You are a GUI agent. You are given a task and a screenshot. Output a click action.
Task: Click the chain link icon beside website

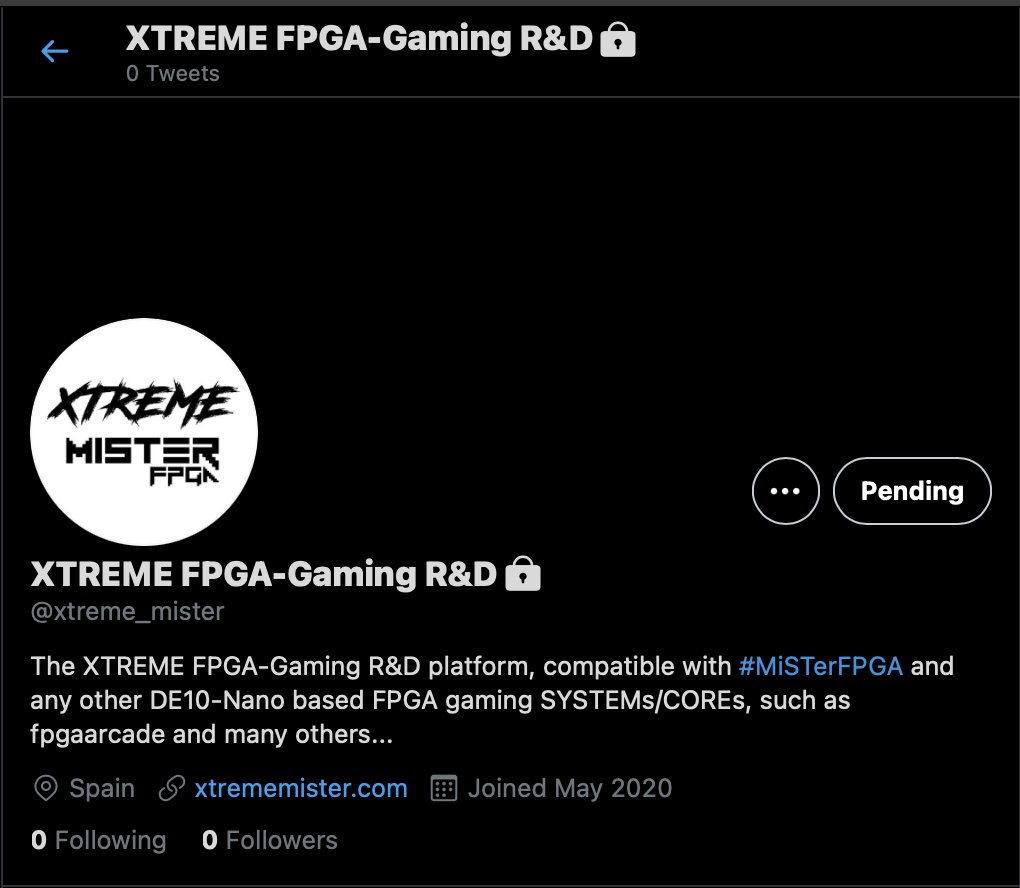tap(172, 788)
